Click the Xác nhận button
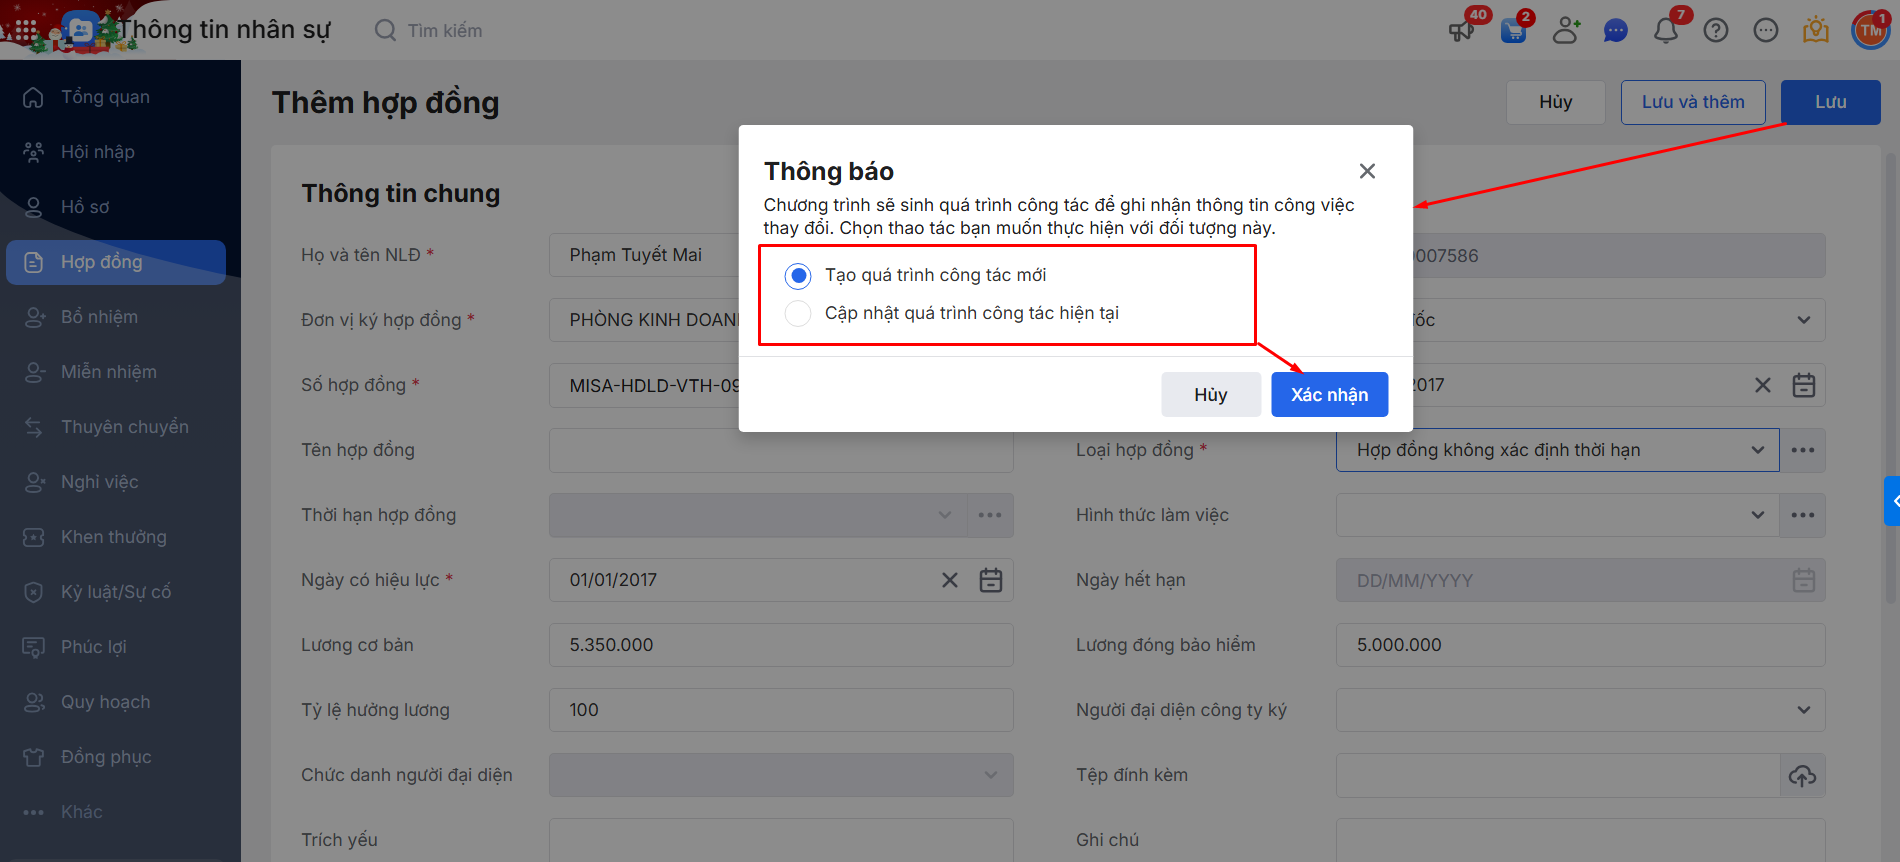The height and width of the screenshot is (862, 1900). [x=1329, y=395]
